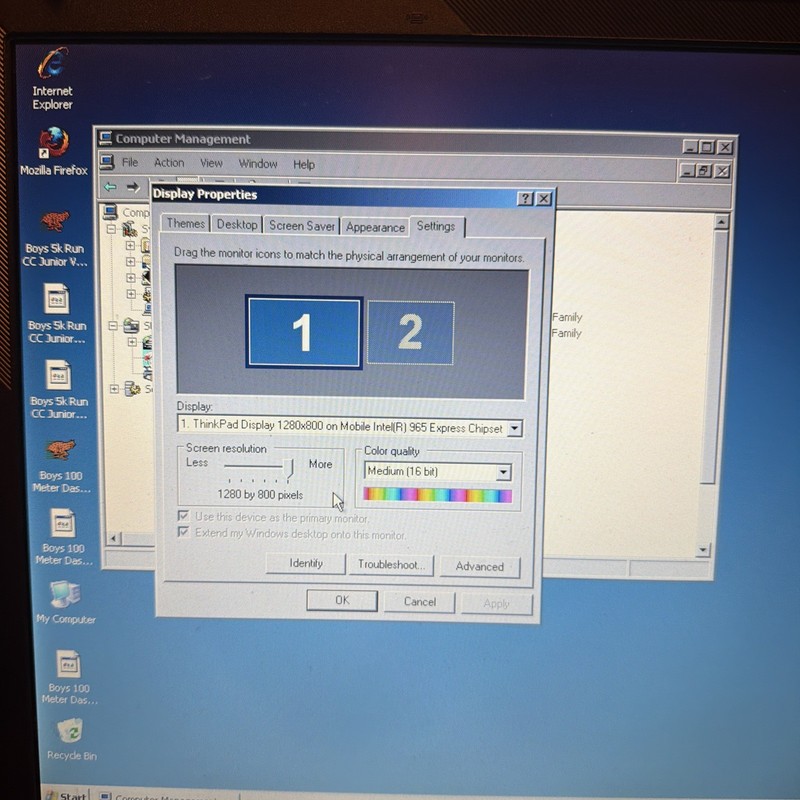Toggle 'Use this device as the primary monitor'
Screen dimensions: 800x800
(183, 516)
